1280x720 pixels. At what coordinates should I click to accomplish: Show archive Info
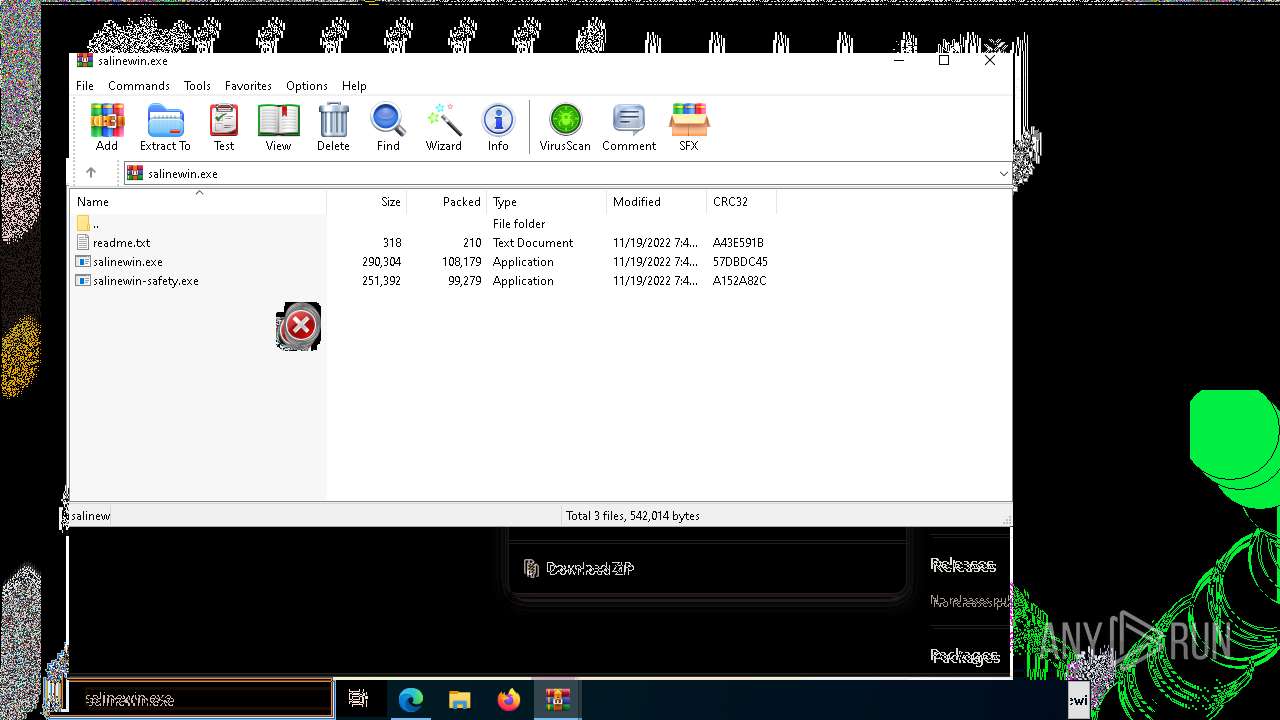click(x=498, y=127)
